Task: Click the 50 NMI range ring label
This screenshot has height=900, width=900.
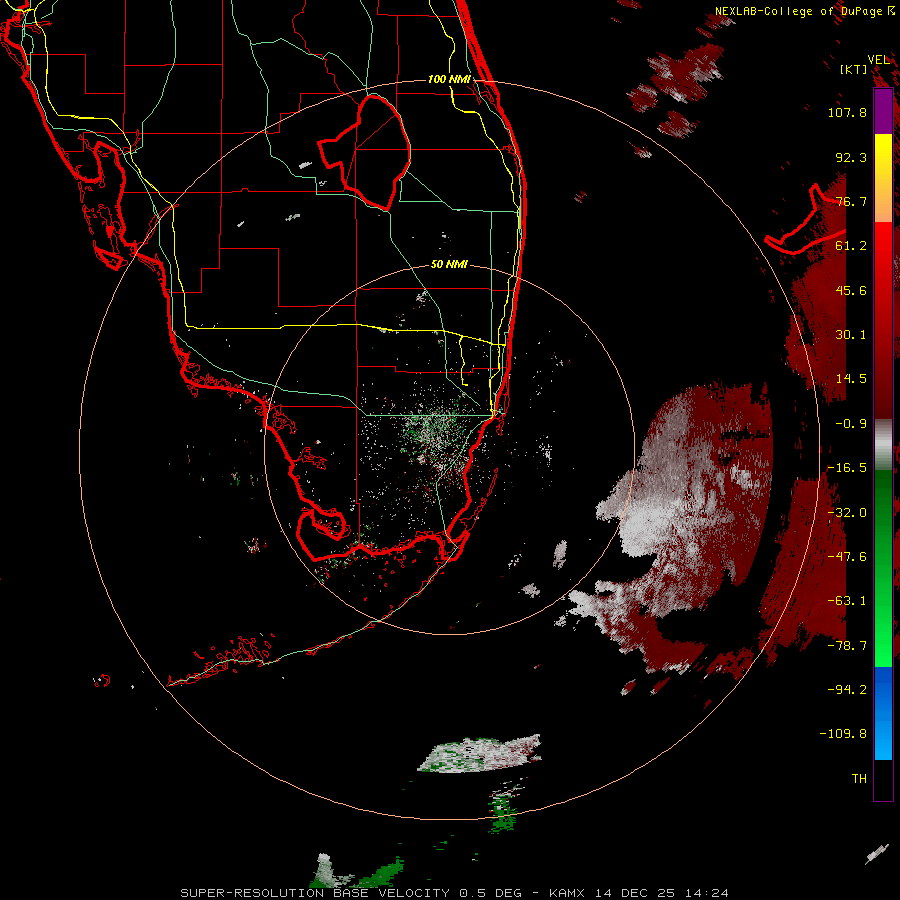Action: pos(449,265)
